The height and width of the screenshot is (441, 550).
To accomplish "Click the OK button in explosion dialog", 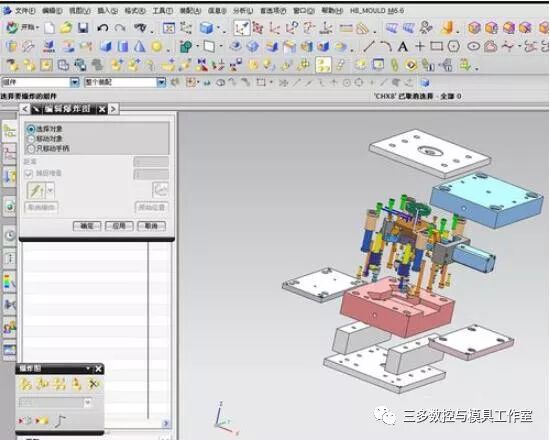I will (87, 226).
